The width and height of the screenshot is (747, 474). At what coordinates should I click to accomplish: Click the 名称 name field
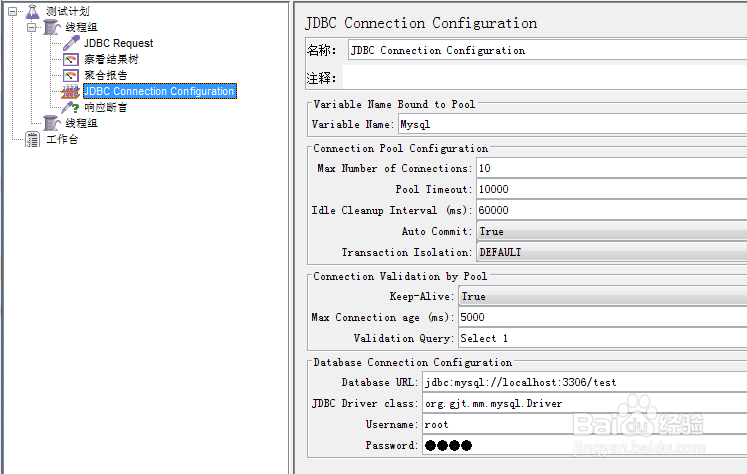[x=547, y=50]
